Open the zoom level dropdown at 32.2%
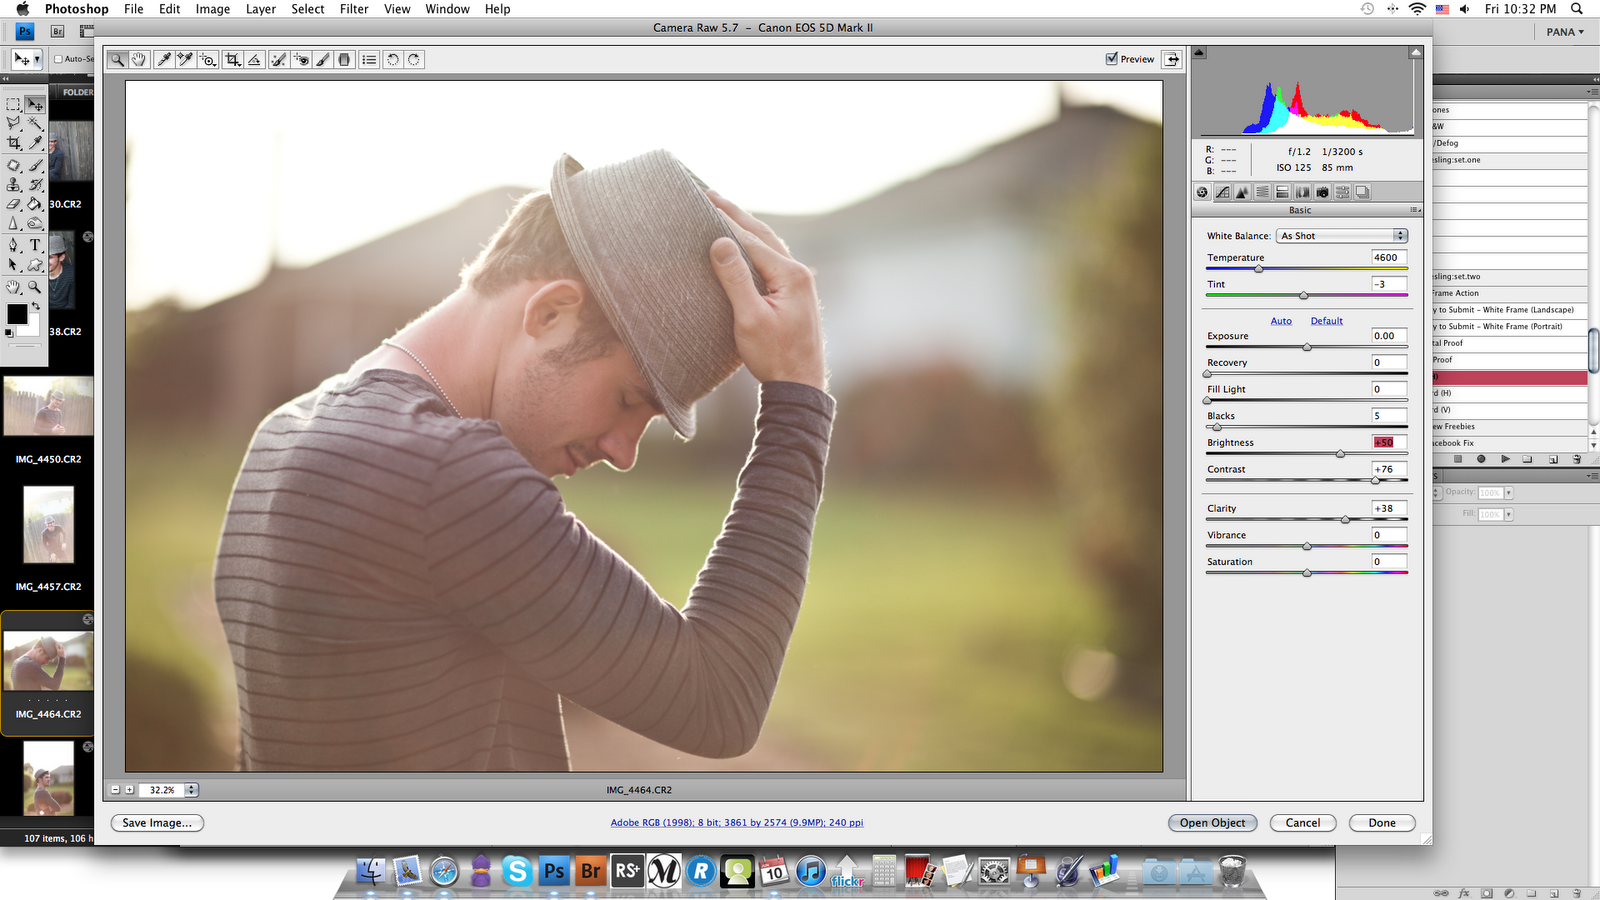This screenshot has height=900, width=1600. pos(191,790)
